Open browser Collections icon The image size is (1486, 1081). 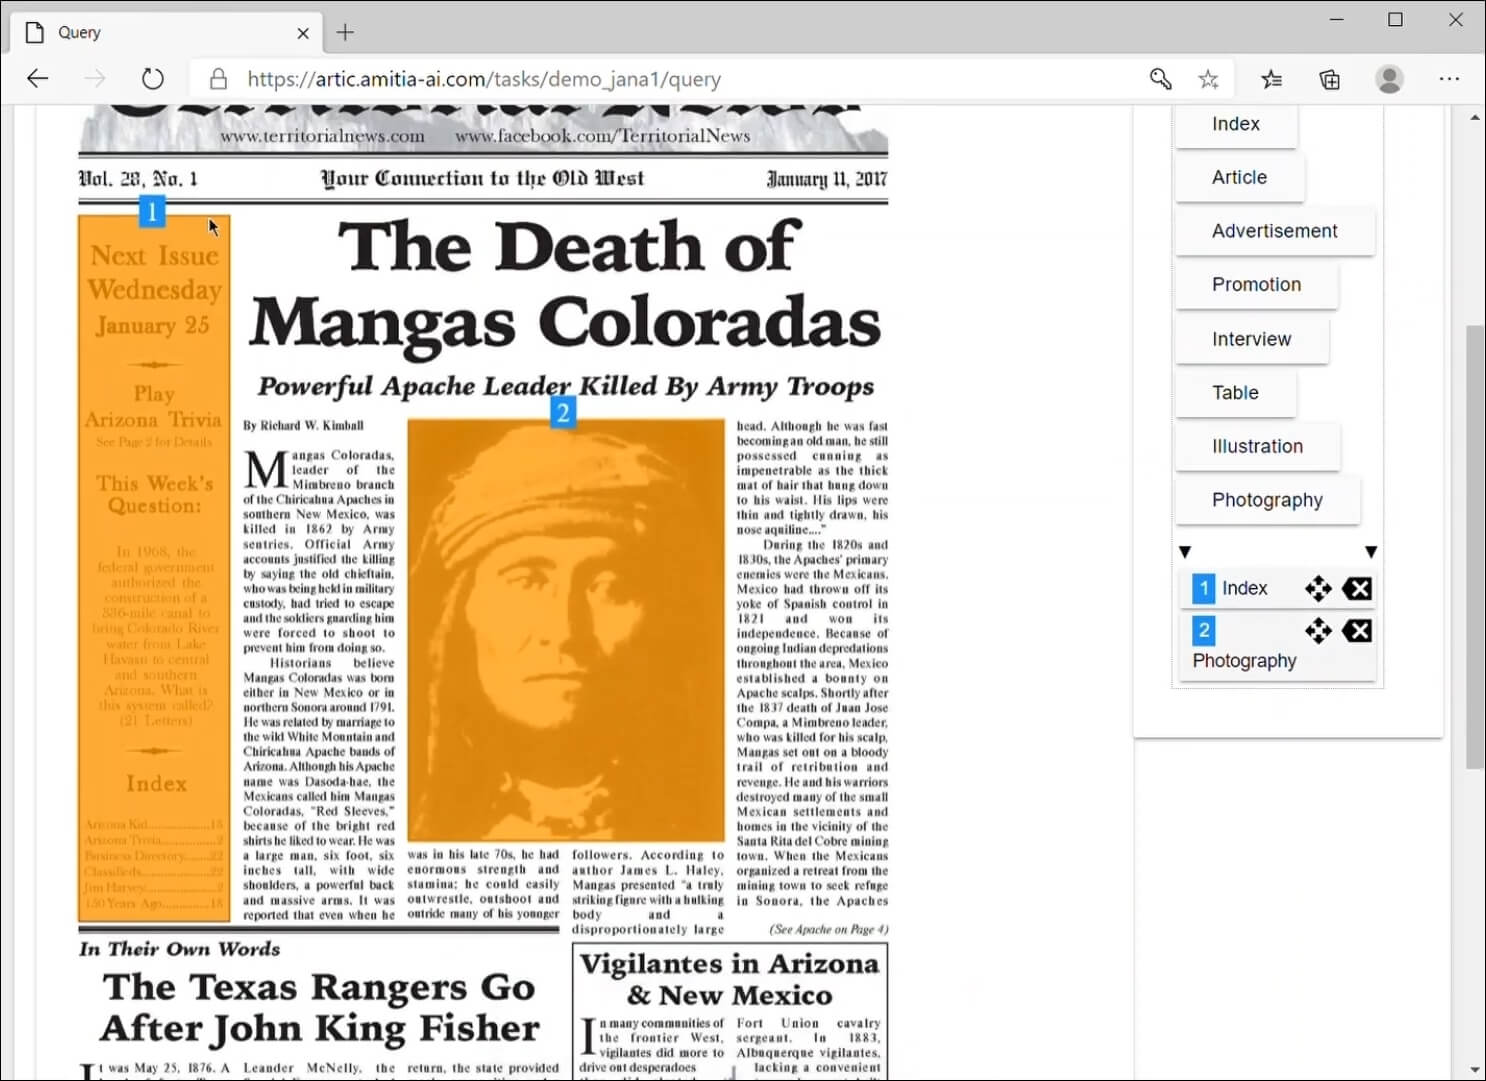tap(1329, 79)
